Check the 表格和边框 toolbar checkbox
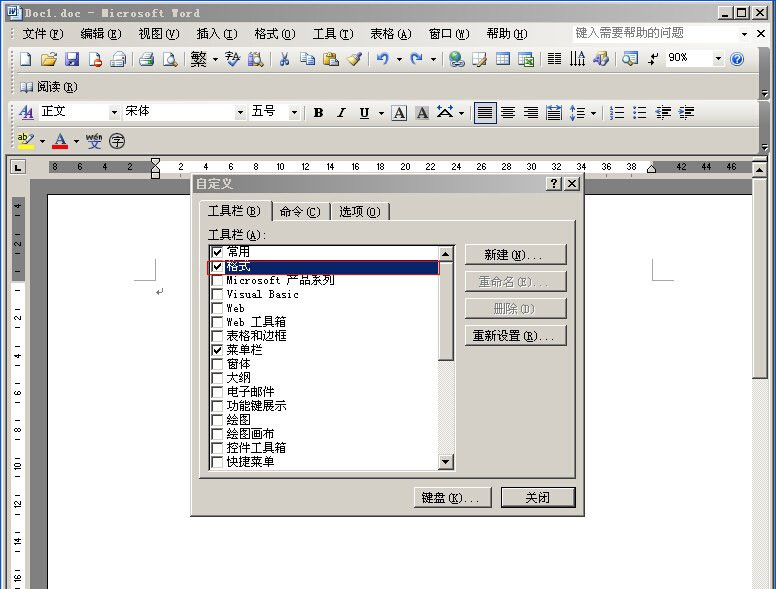 (217, 337)
